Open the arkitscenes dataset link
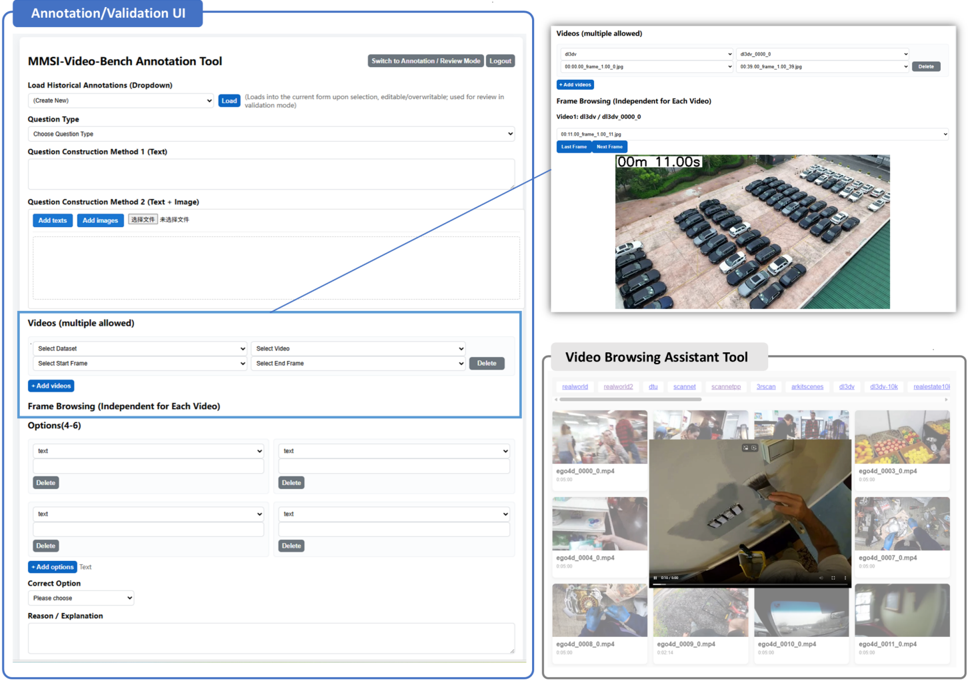 (807, 386)
